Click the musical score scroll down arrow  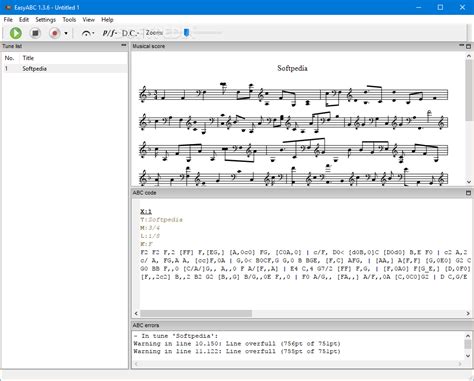(x=469, y=182)
